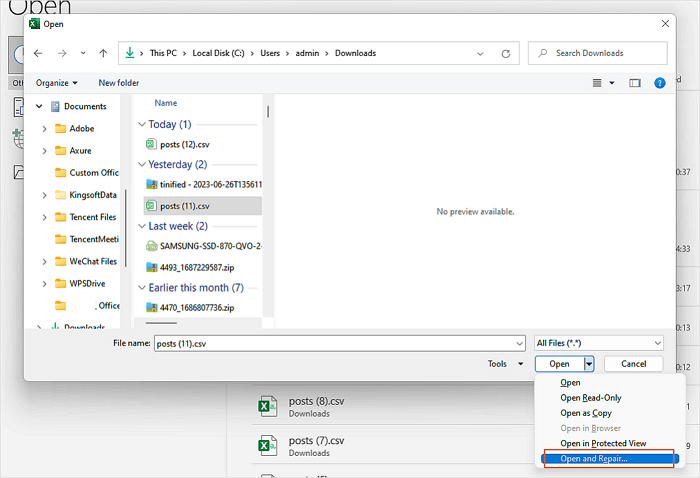Screen dimensions: 700x478
Task: Refresh the Downloads folder listing
Action: 506,54
